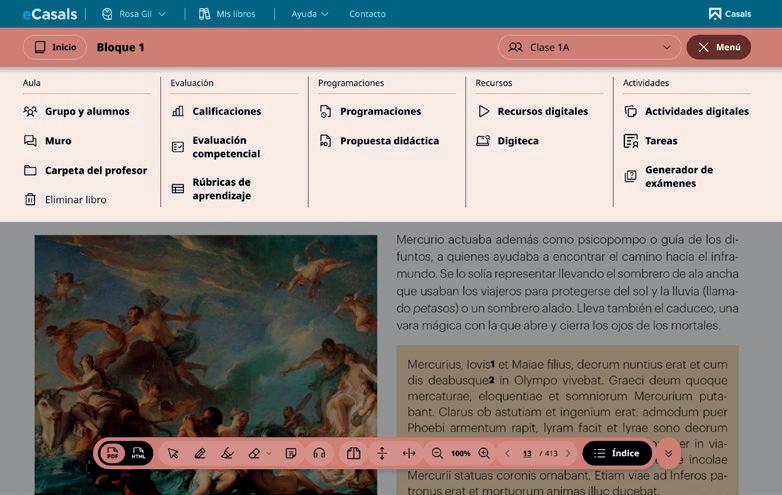Click the Inicio button

55,47
